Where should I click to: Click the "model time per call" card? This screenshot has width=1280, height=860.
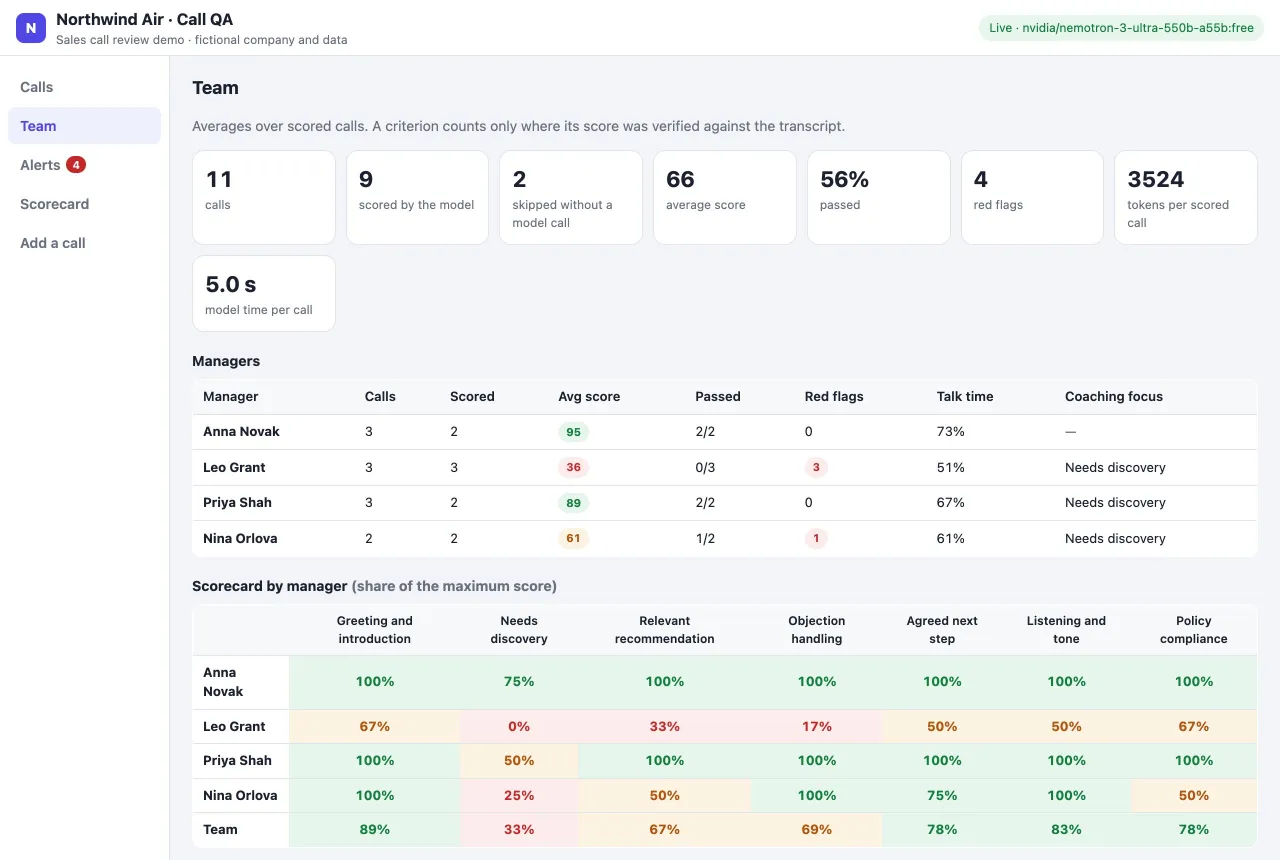[x=264, y=293]
